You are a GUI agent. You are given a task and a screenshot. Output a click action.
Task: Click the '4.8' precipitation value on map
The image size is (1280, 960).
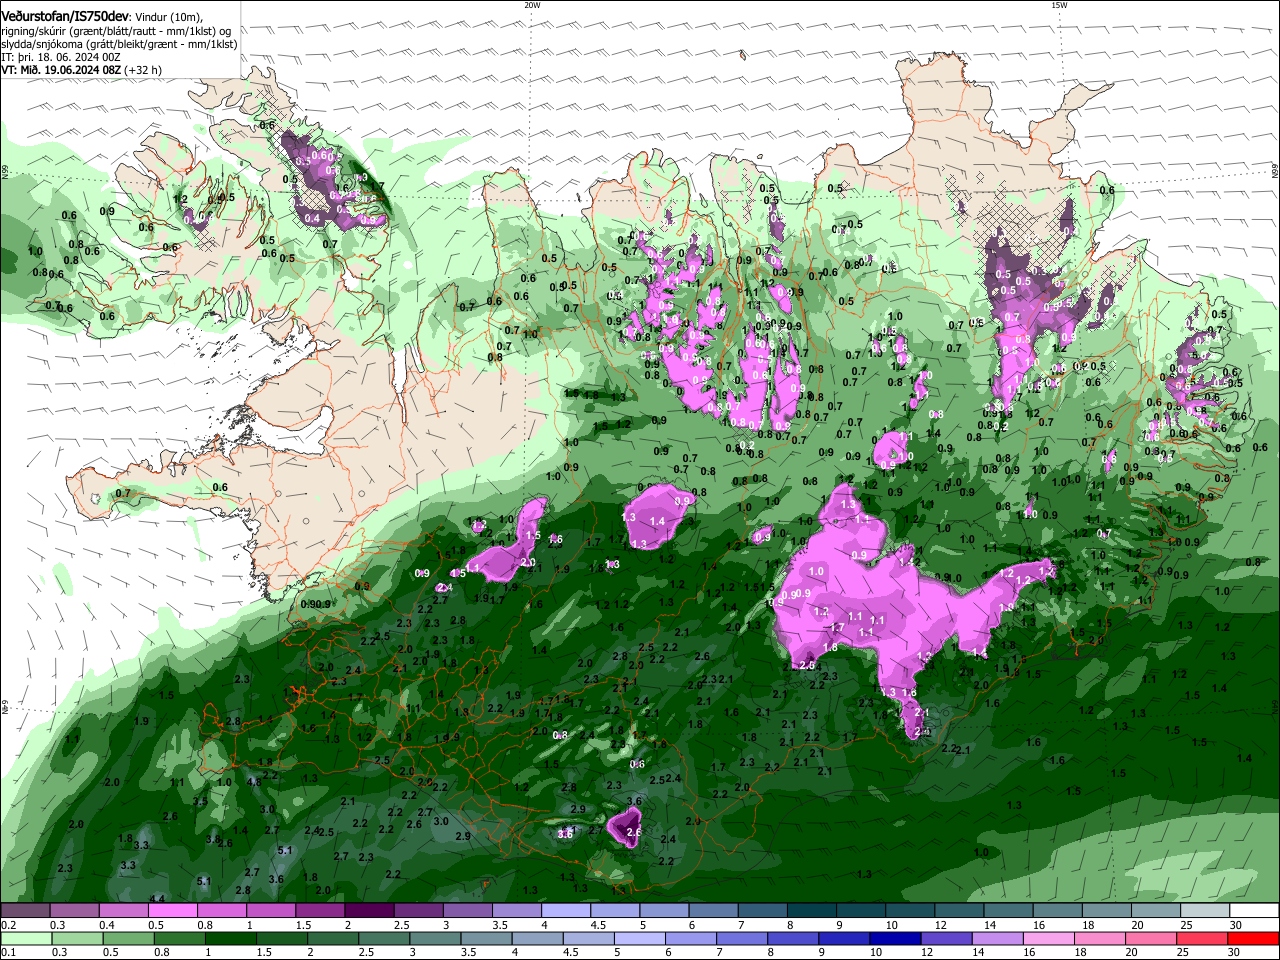pyautogui.click(x=254, y=782)
